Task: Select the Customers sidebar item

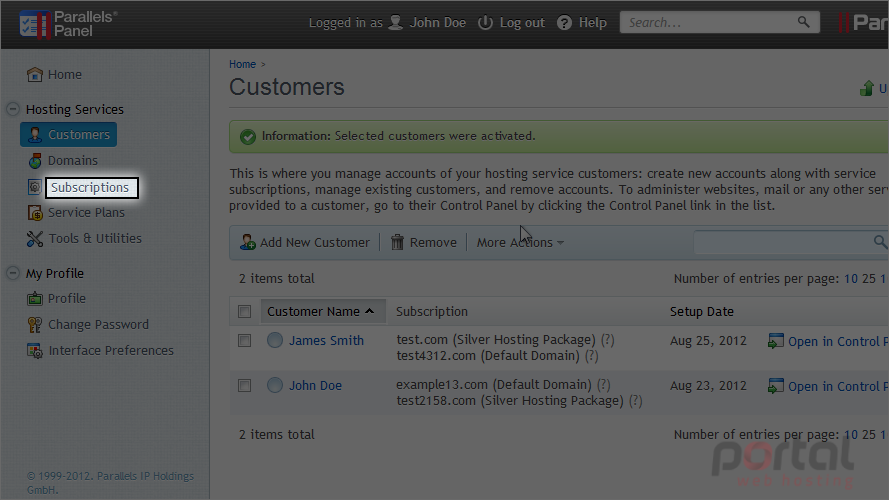Action: point(69,135)
